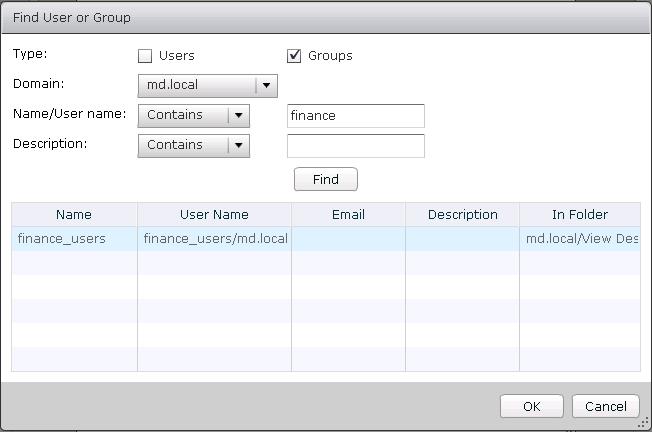The width and height of the screenshot is (652, 432).
Task: Click the name field containing "finance"
Action: pyautogui.click(x=355, y=116)
